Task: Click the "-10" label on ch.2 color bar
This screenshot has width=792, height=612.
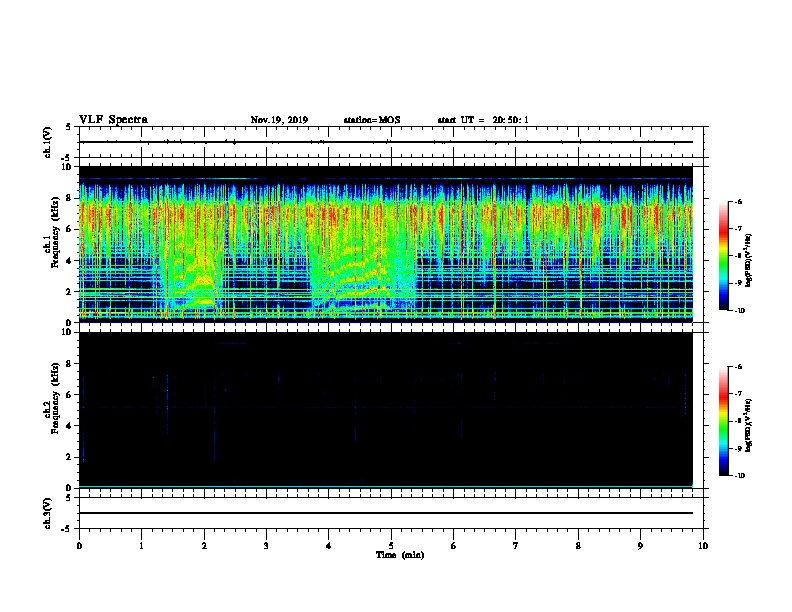Action: click(x=739, y=476)
